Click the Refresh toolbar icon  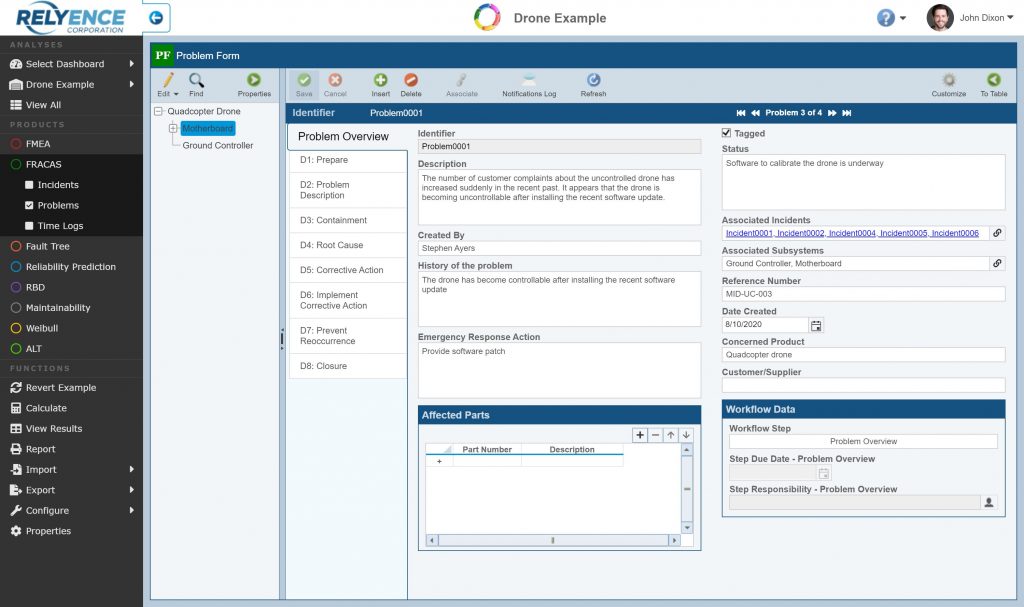click(593, 81)
